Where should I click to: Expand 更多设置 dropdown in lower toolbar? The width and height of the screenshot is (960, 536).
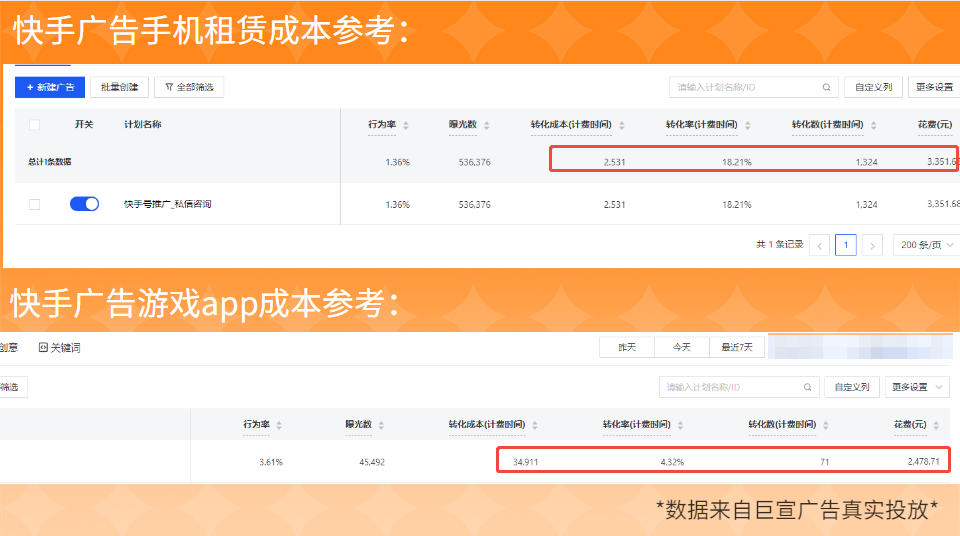tap(917, 387)
